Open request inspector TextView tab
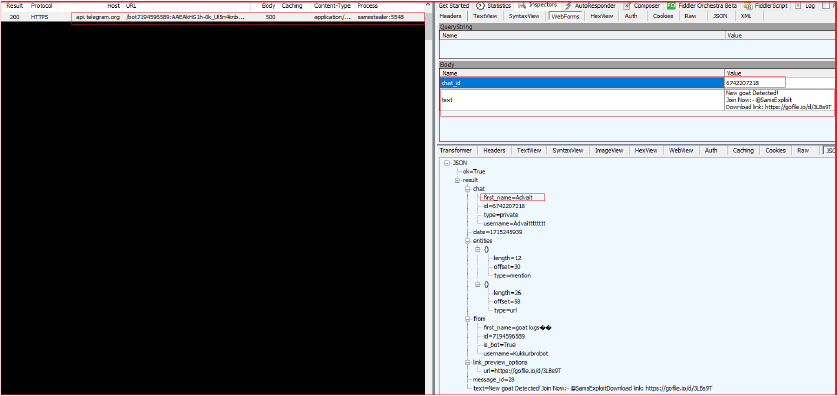 click(485, 16)
